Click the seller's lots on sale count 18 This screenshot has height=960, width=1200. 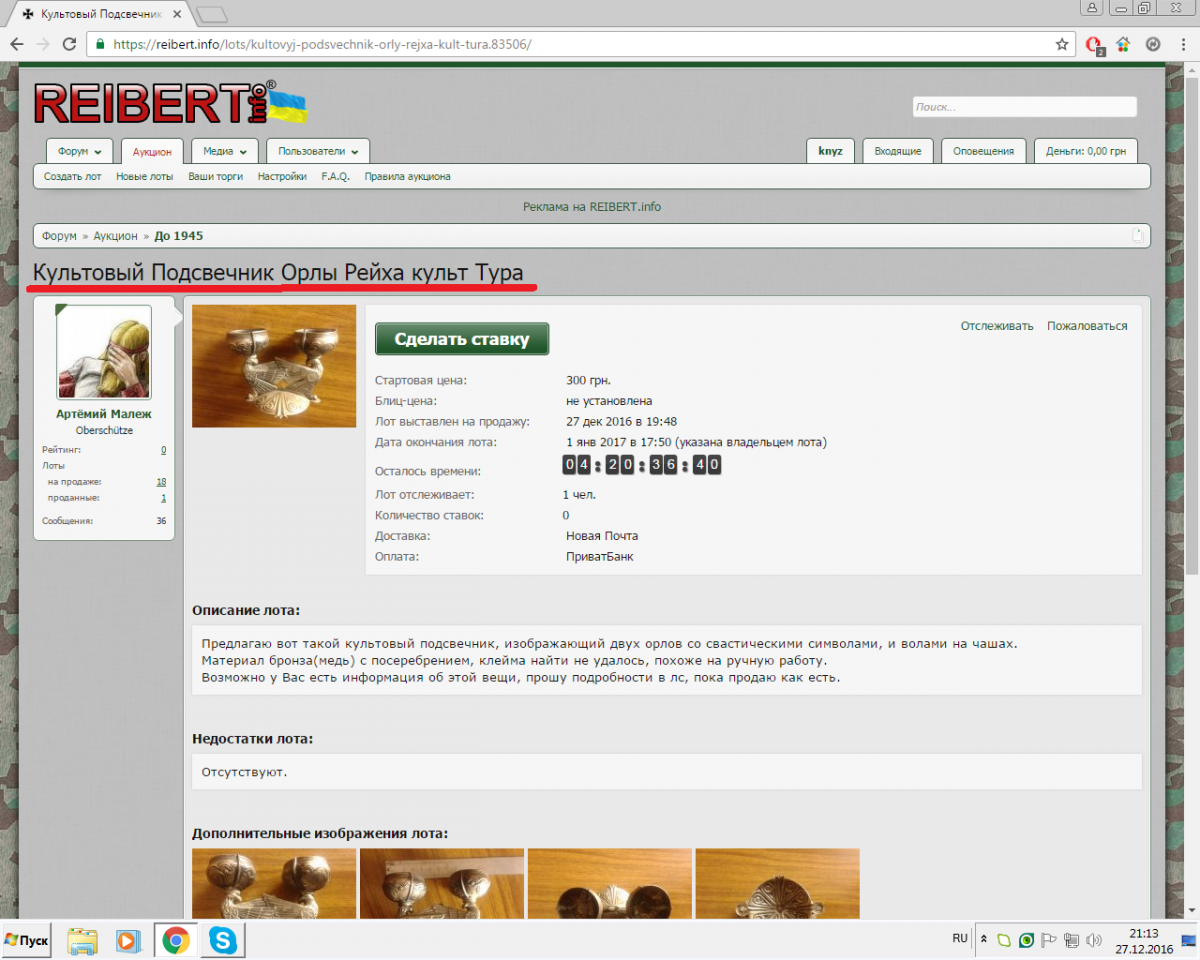pos(161,482)
